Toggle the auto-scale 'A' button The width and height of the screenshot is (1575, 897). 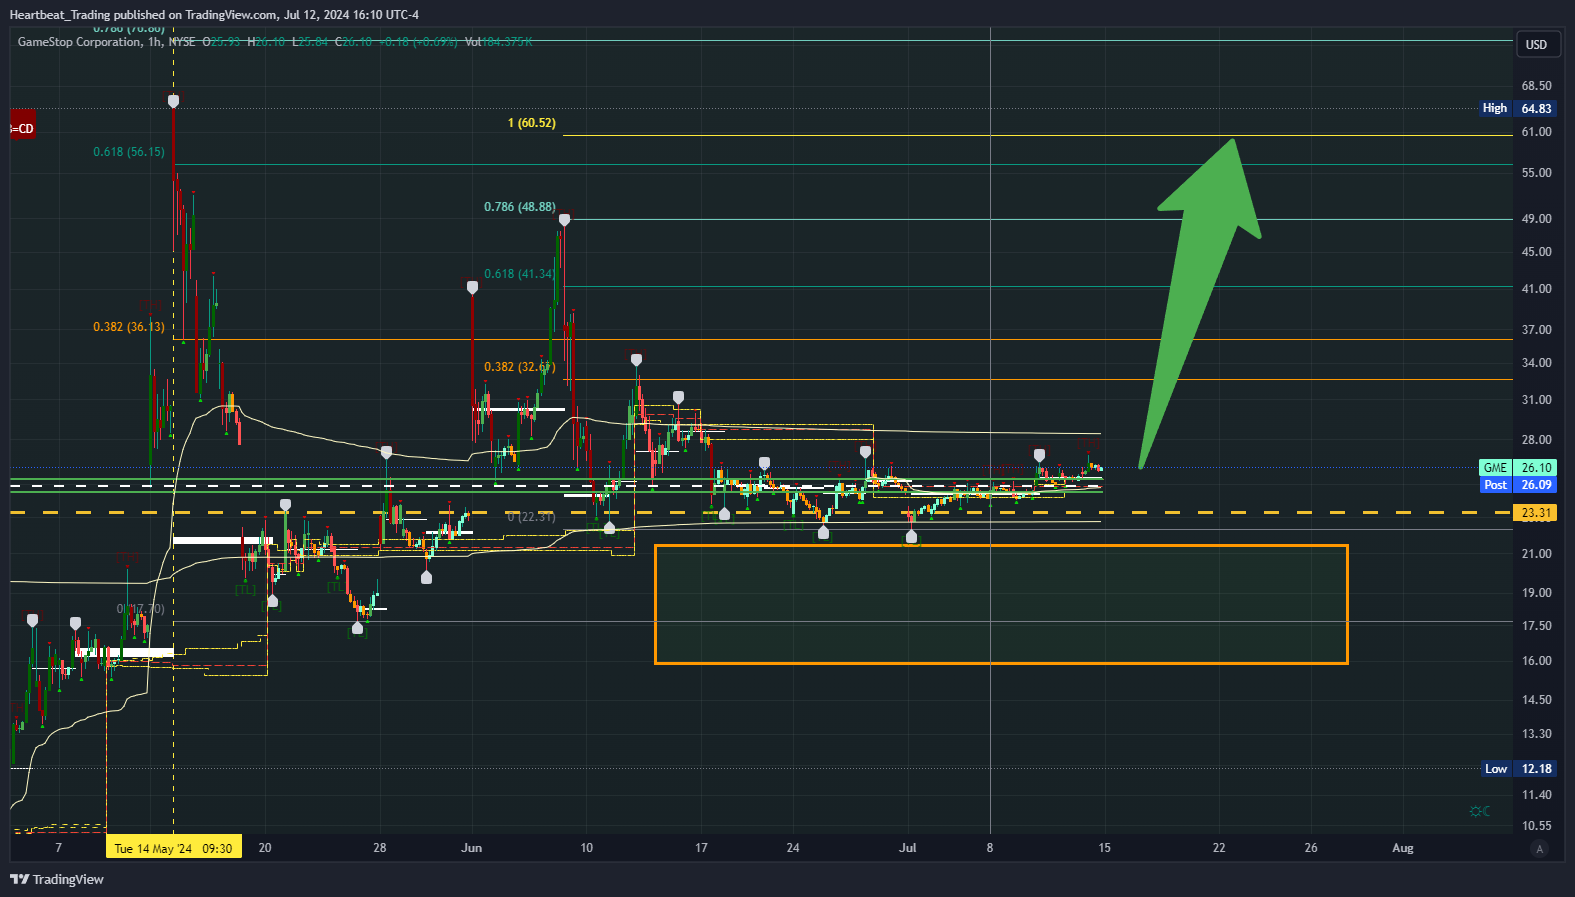coord(1539,849)
